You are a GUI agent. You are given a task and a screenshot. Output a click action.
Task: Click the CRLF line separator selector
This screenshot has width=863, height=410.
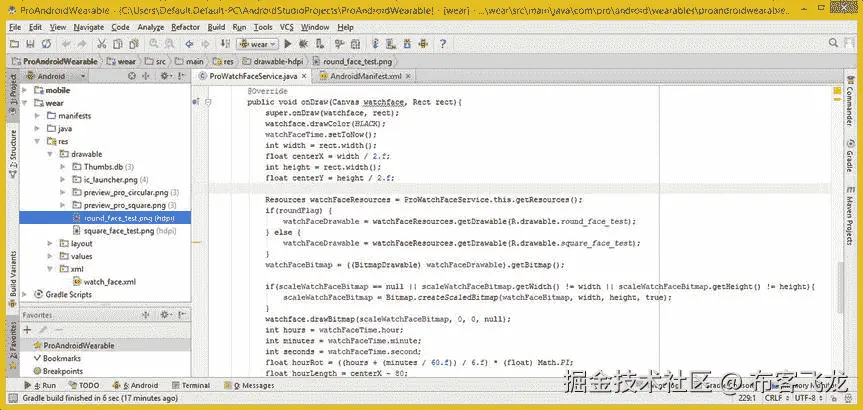pos(776,397)
